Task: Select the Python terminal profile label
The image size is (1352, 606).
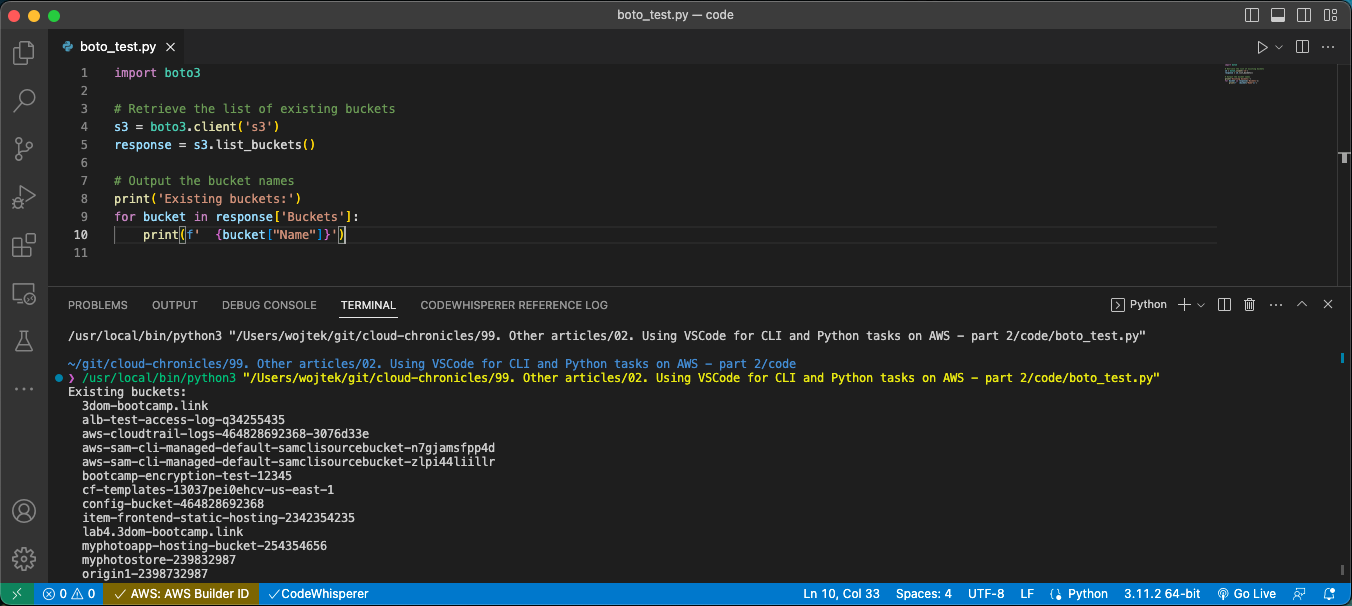Action: tap(1139, 304)
